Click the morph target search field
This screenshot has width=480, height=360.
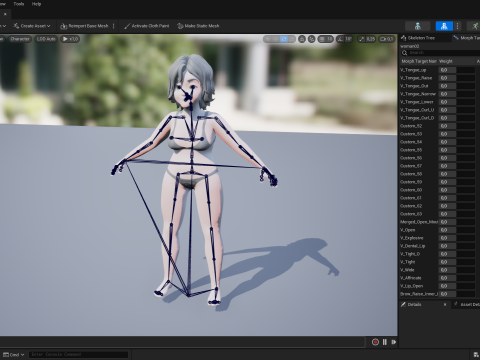pos(440,53)
